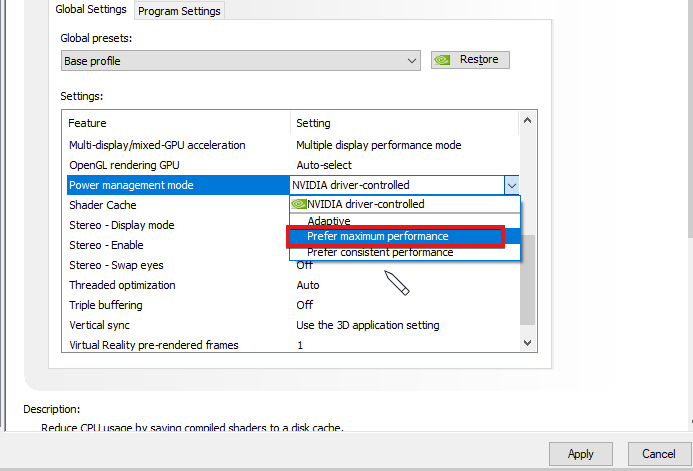Viewport: 693px width, 471px height.
Task: Click the Auto value for Threaded optimization
Action: pos(308,285)
